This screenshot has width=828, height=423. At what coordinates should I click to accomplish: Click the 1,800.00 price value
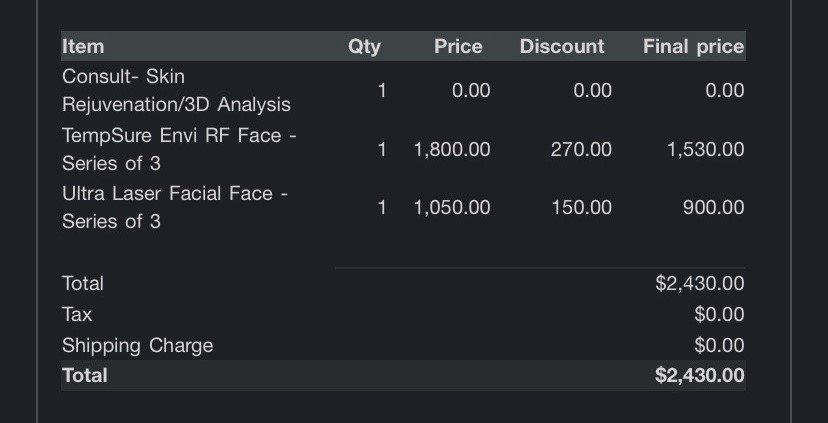[452, 149]
